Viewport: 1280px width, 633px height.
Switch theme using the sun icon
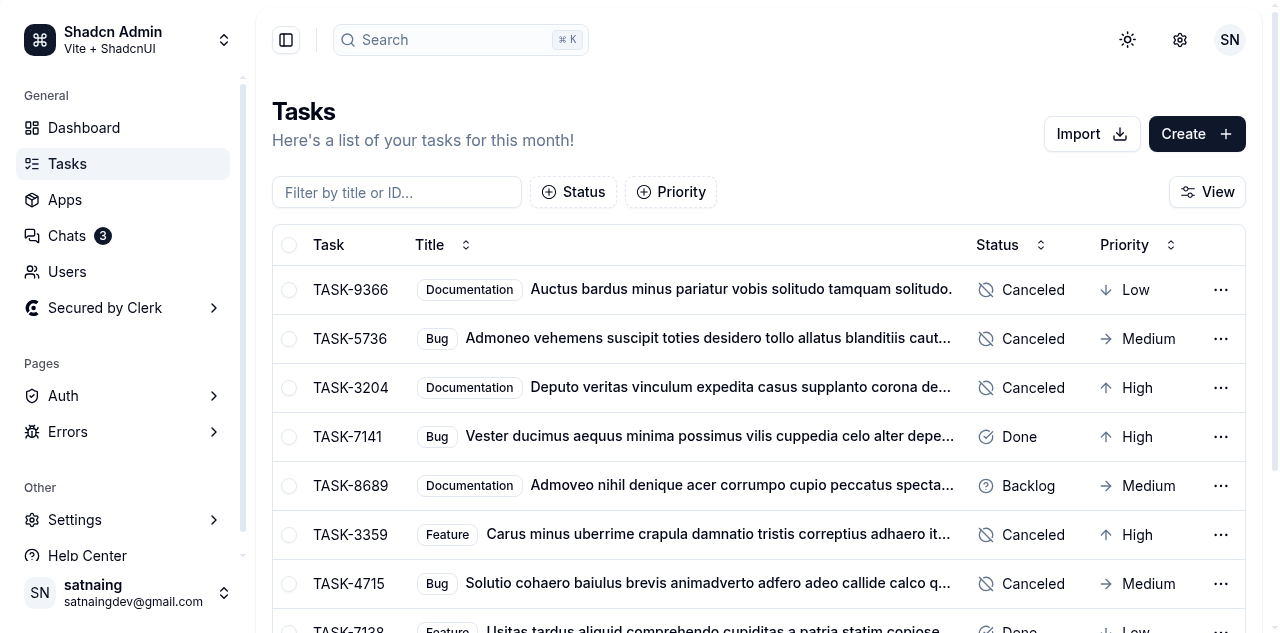tap(1128, 40)
